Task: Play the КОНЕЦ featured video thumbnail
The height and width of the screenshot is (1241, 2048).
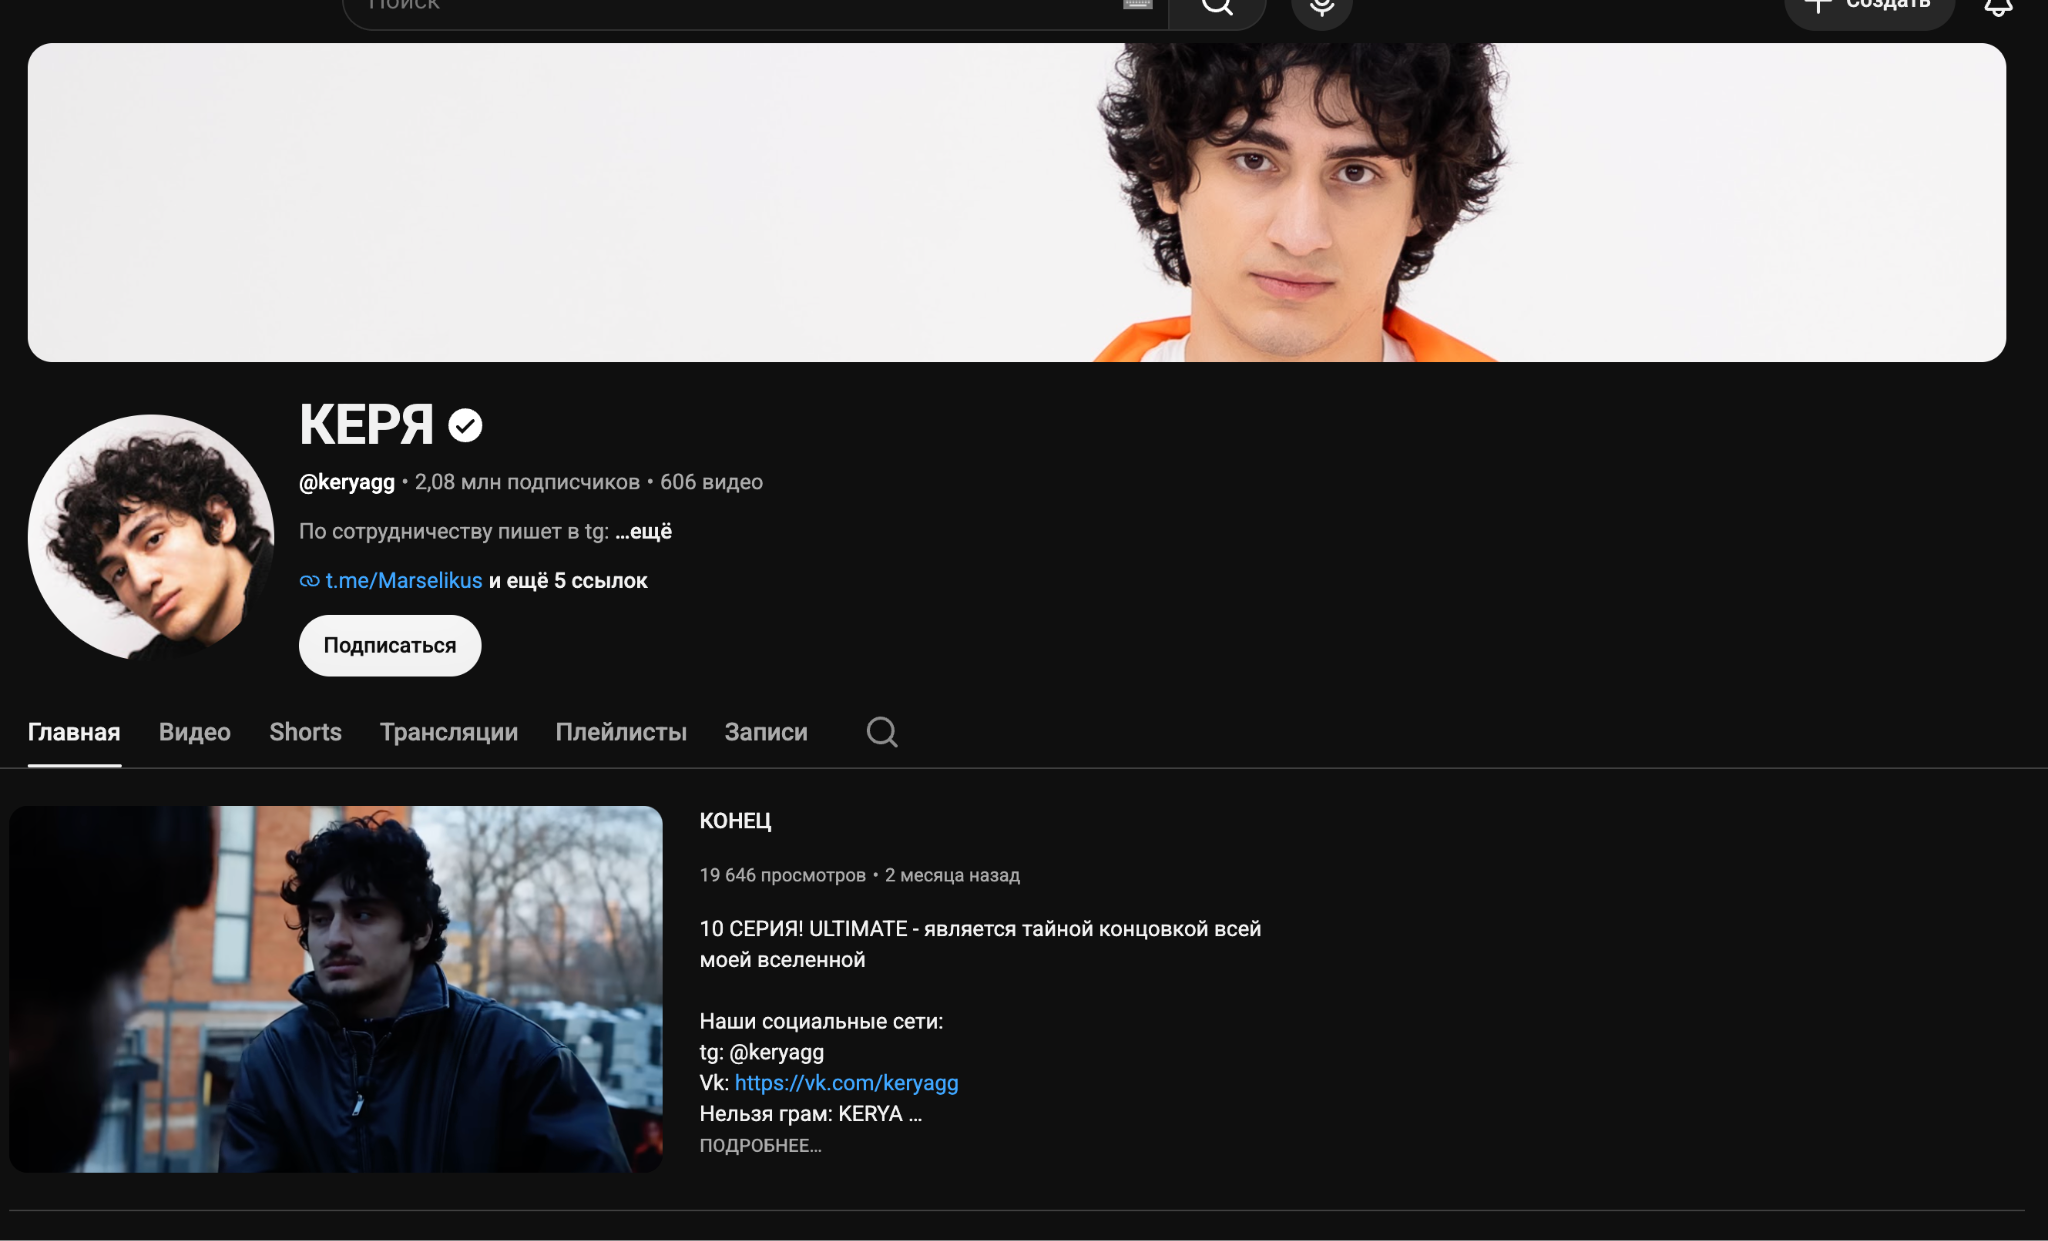Action: 336,989
